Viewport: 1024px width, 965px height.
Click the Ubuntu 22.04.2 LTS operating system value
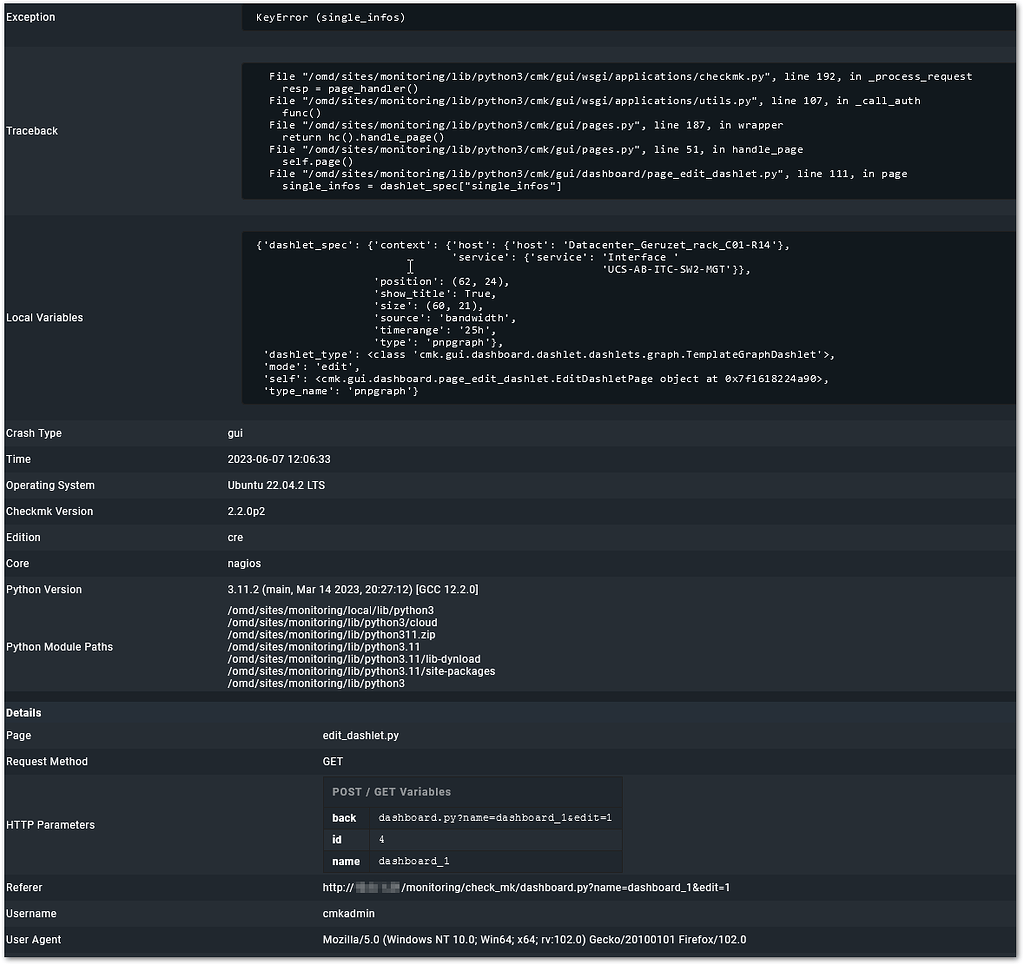coord(276,486)
